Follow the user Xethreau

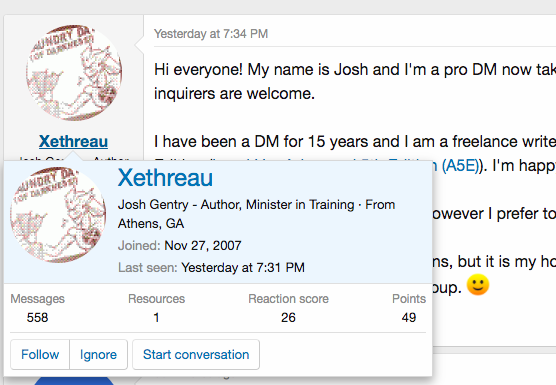(x=40, y=355)
